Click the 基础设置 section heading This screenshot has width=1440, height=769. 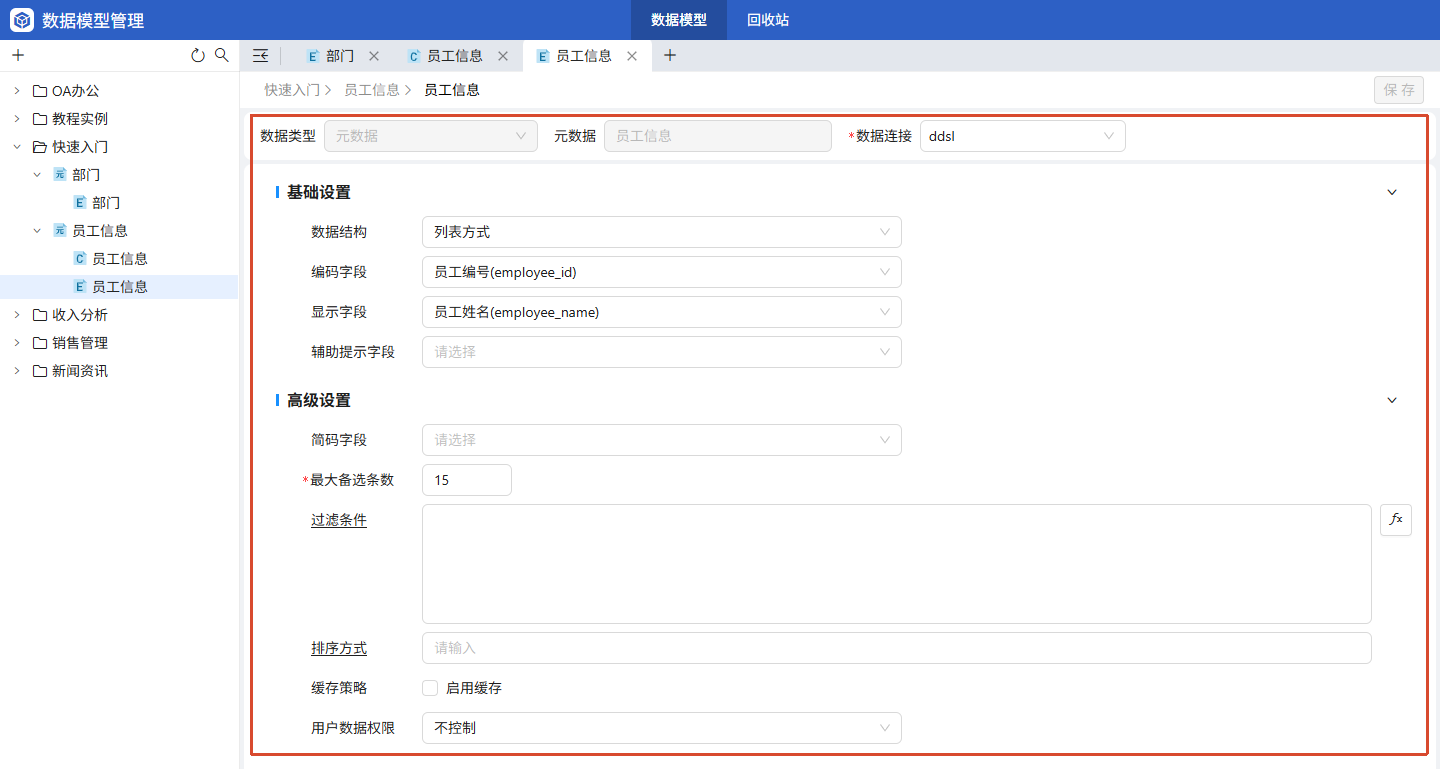[x=319, y=192]
